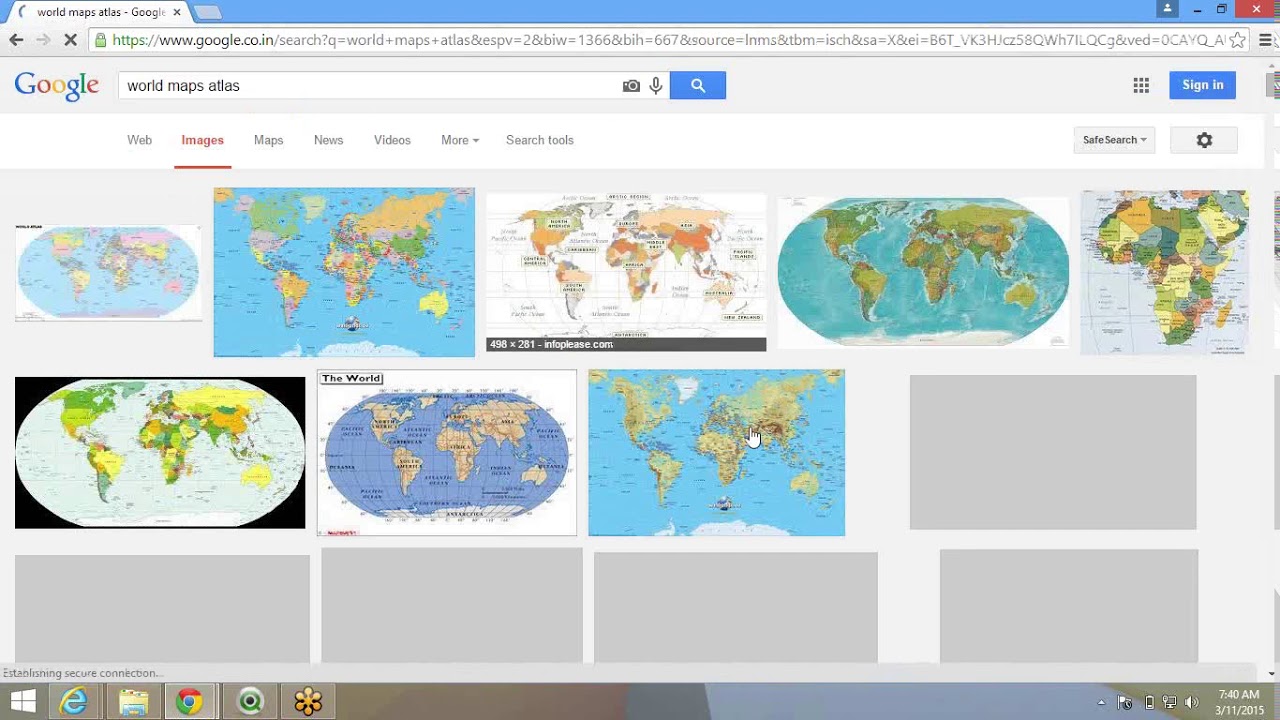Image resolution: width=1280 pixels, height=720 pixels.
Task: Open 'The World' globe map thumbnail
Action: (x=447, y=453)
